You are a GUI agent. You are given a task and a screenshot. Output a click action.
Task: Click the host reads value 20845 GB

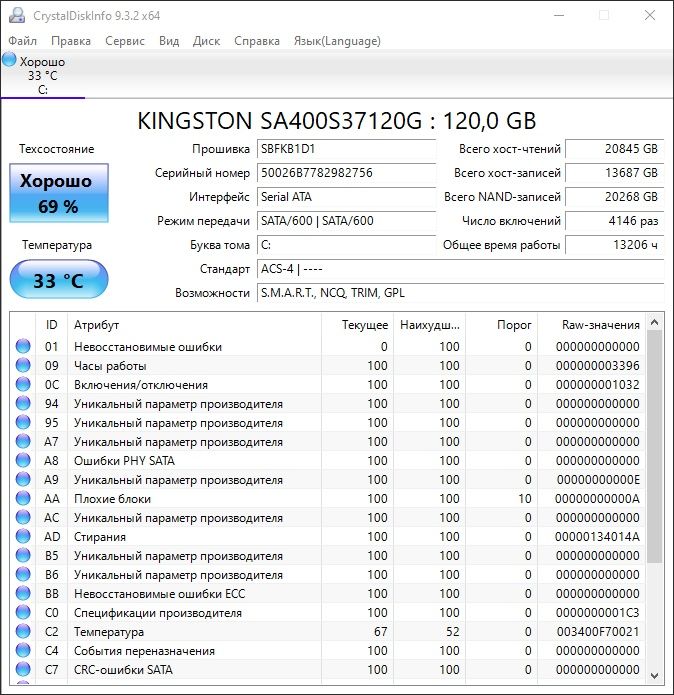615,149
